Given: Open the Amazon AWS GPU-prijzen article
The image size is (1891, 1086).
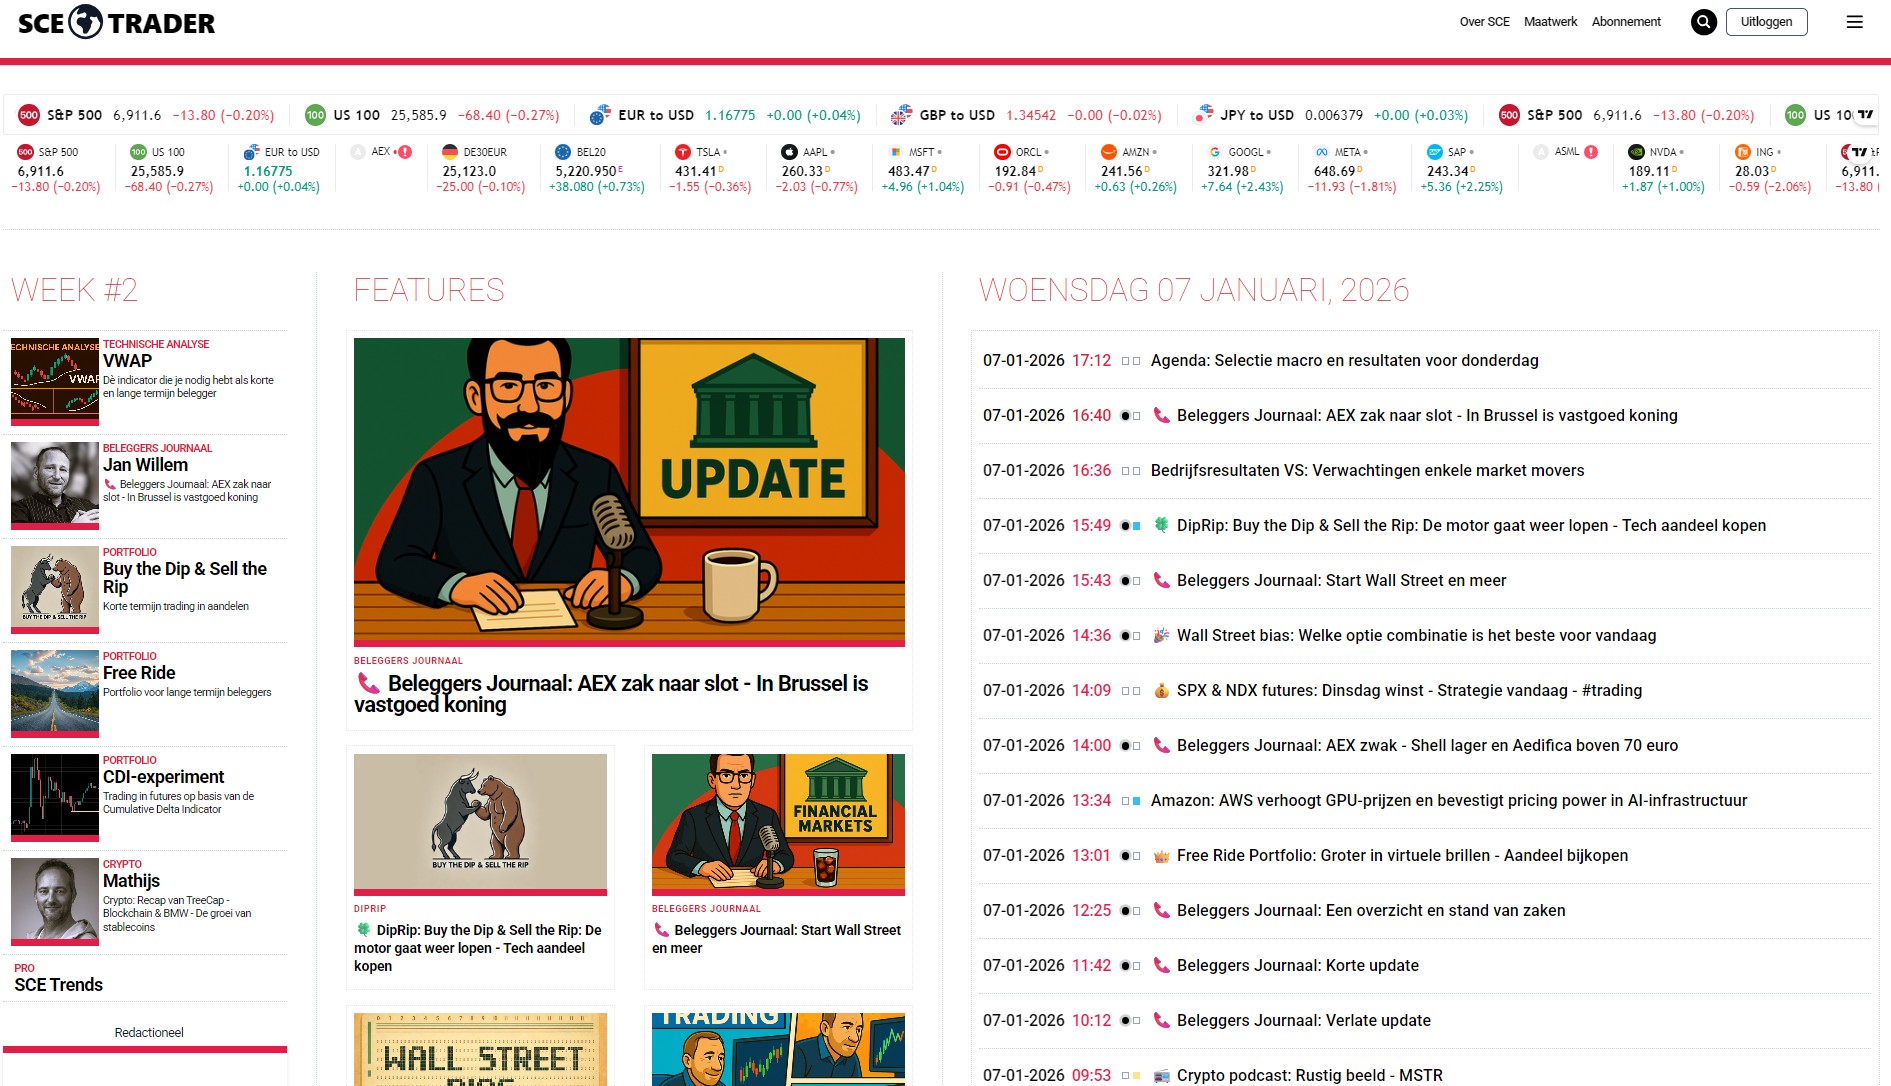Looking at the screenshot, I should (1449, 800).
